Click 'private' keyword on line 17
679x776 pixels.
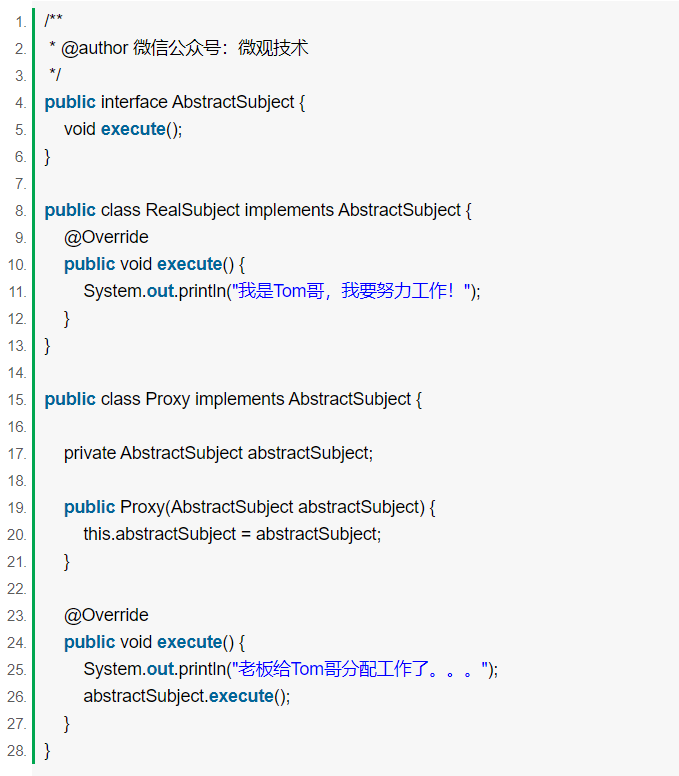tap(90, 453)
